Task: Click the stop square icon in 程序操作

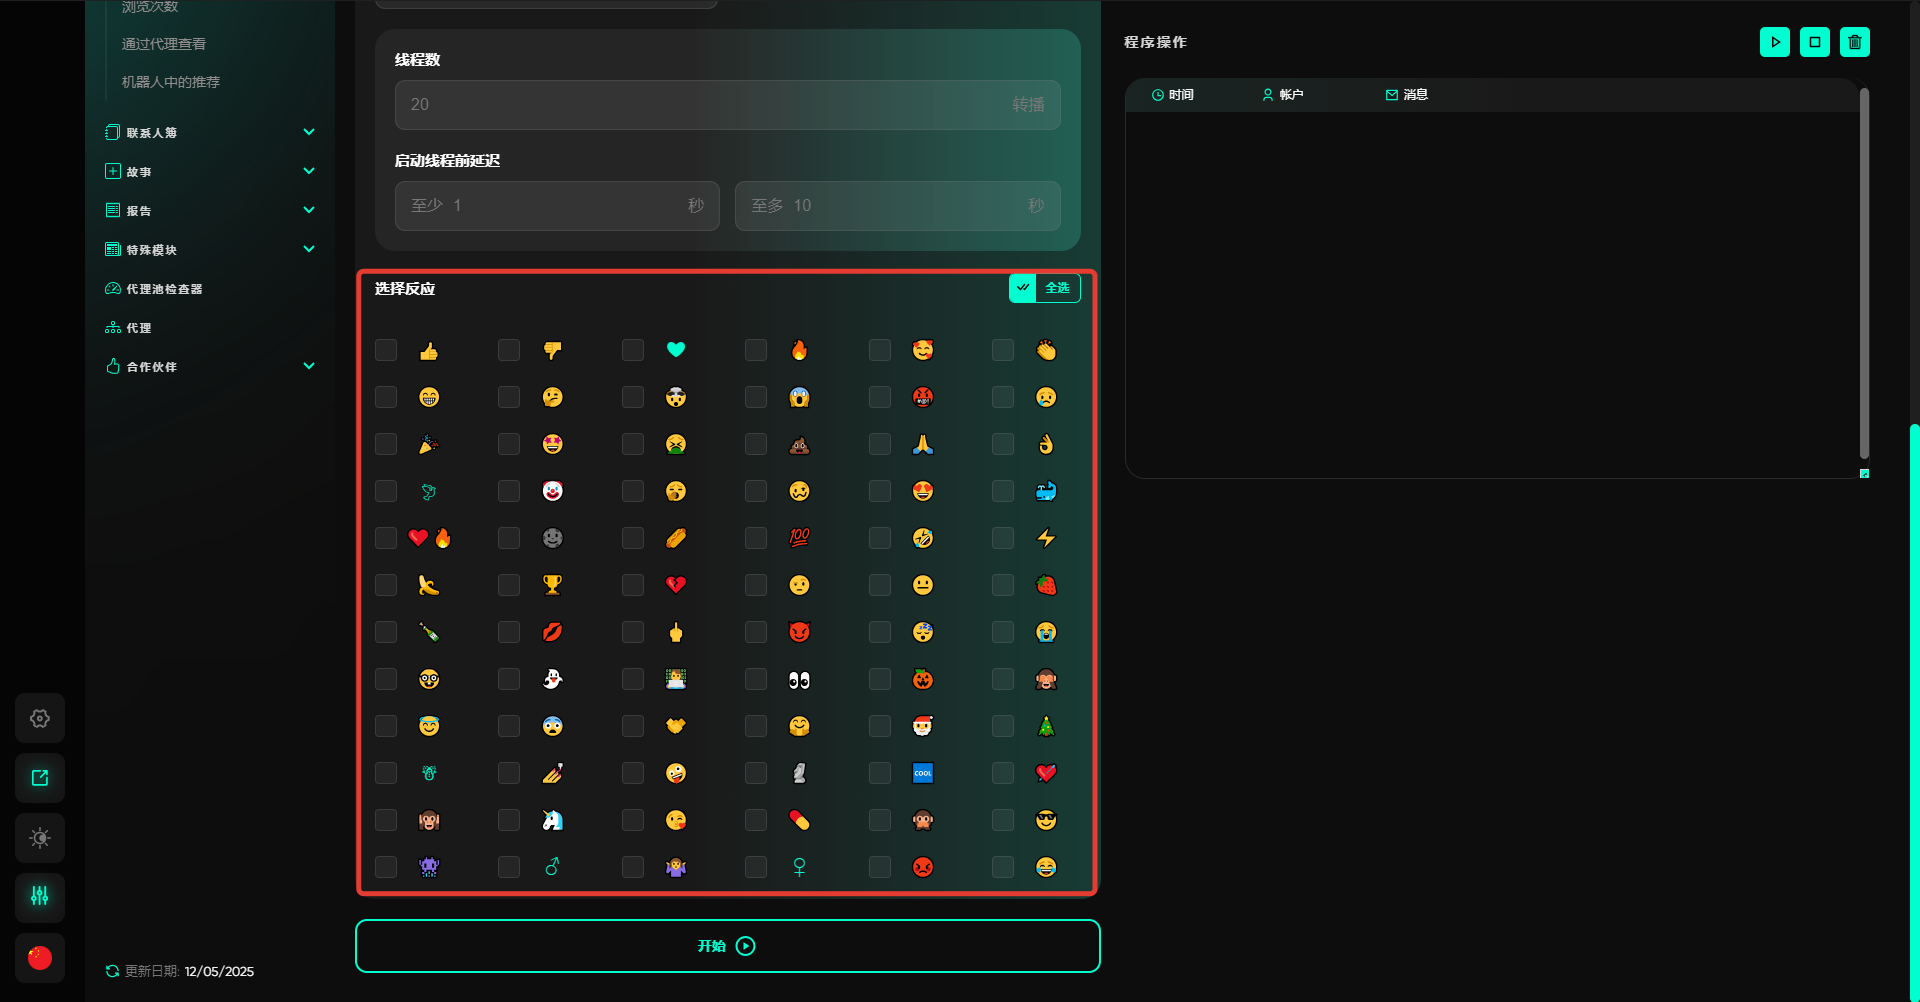Action: tap(1814, 42)
